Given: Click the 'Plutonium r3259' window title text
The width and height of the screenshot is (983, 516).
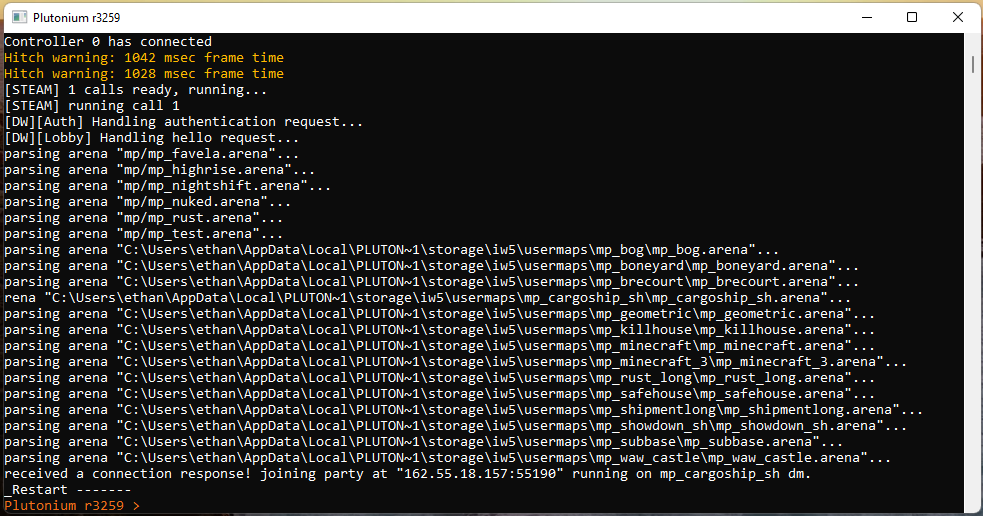Looking at the screenshot, I should click(76, 18).
